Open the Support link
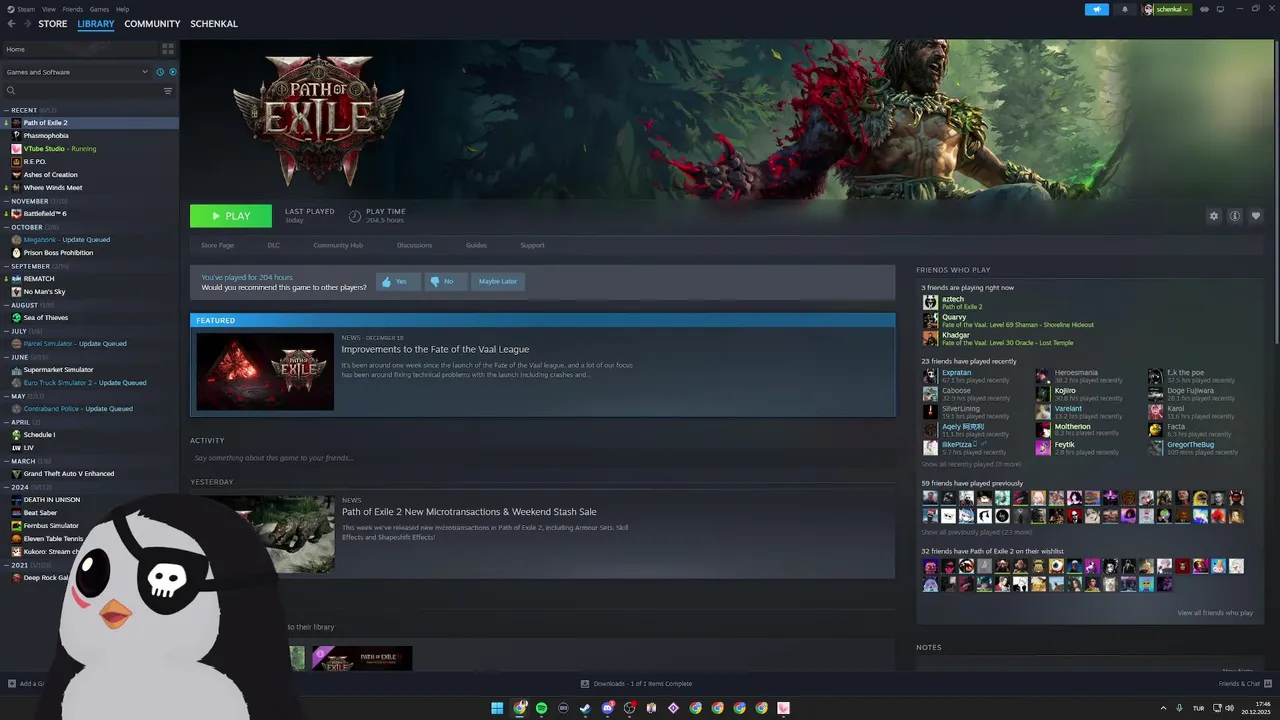Viewport: 1280px width, 720px height. [532, 245]
